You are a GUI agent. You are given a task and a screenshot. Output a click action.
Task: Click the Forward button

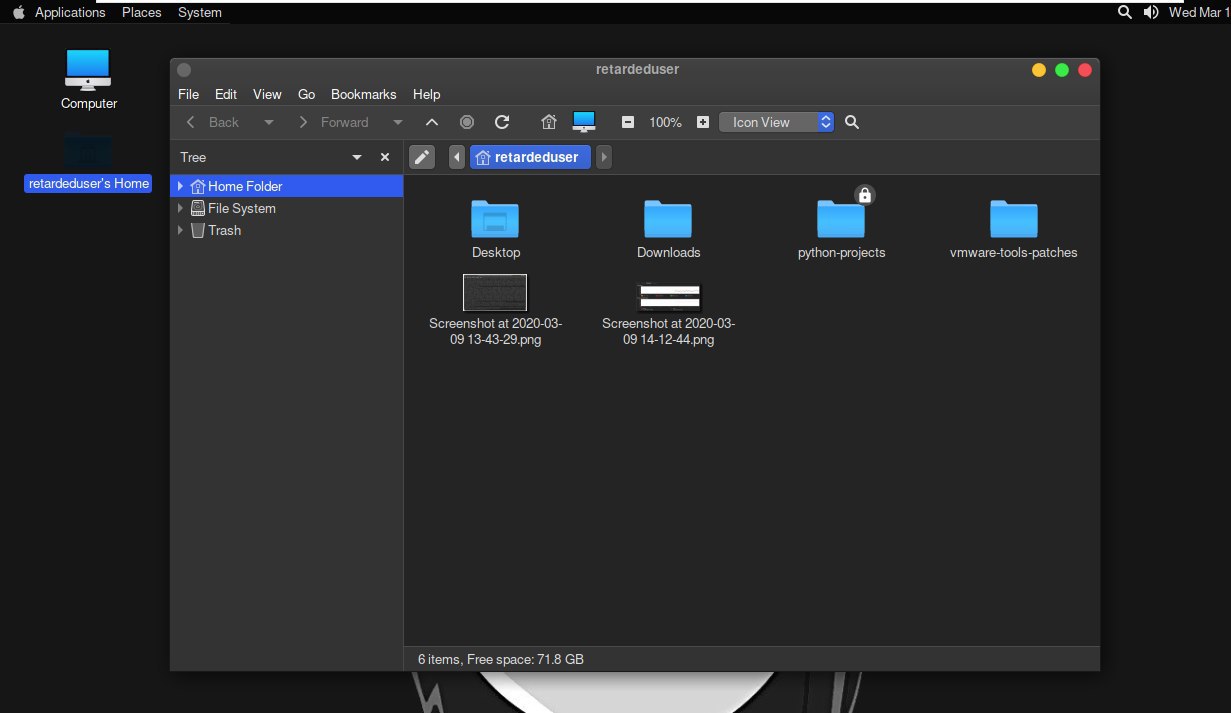click(334, 122)
